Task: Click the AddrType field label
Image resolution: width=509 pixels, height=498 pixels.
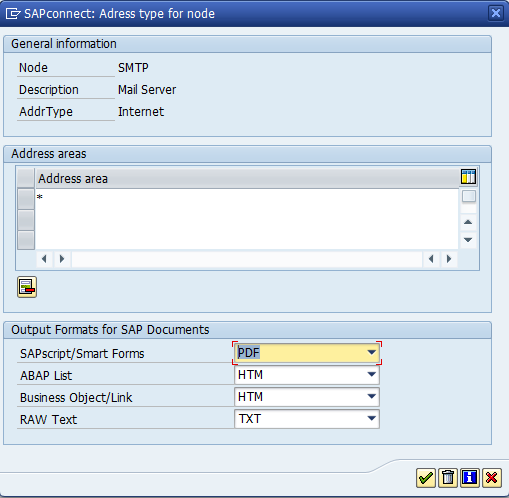Action: (x=46, y=112)
